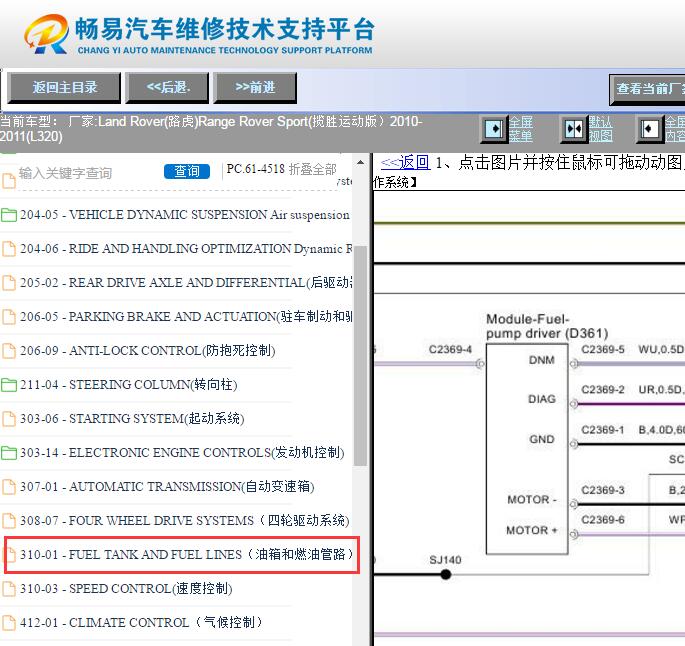Image resolution: width=685 pixels, height=646 pixels.
Task: Open 206-09 Anti-Lock Control entry
Action: pyautogui.click(x=148, y=350)
